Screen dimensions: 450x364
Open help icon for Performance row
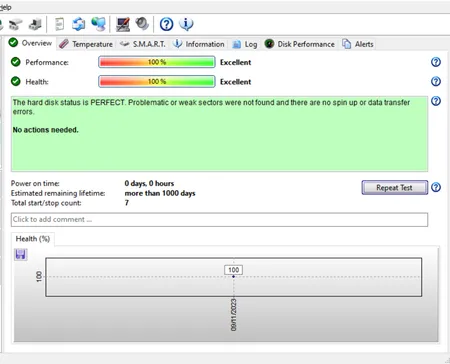[x=436, y=62]
